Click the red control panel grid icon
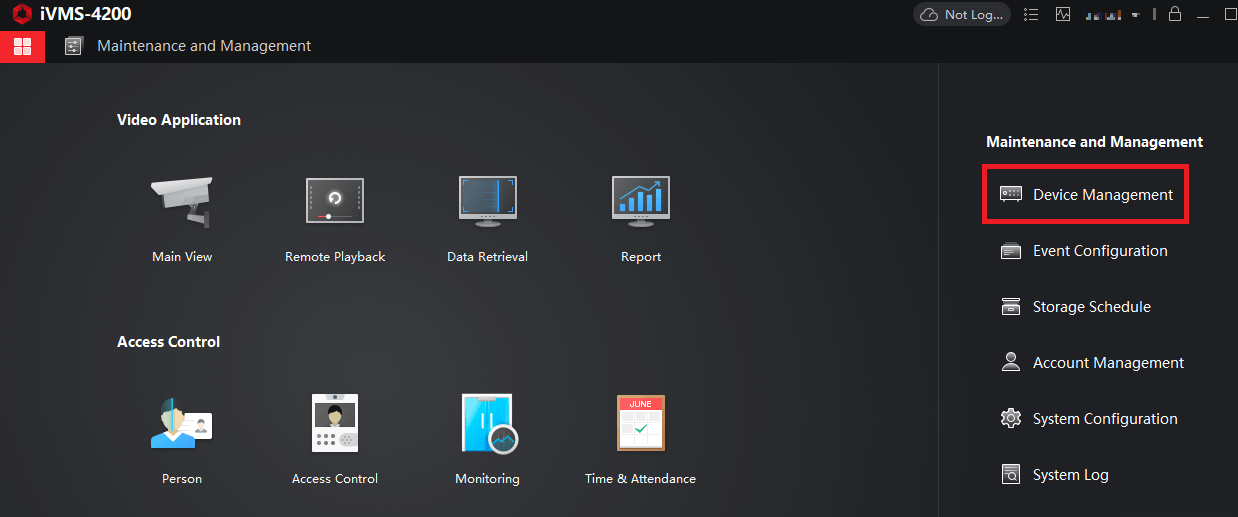Image resolution: width=1238 pixels, height=517 pixels. point(22,46)
